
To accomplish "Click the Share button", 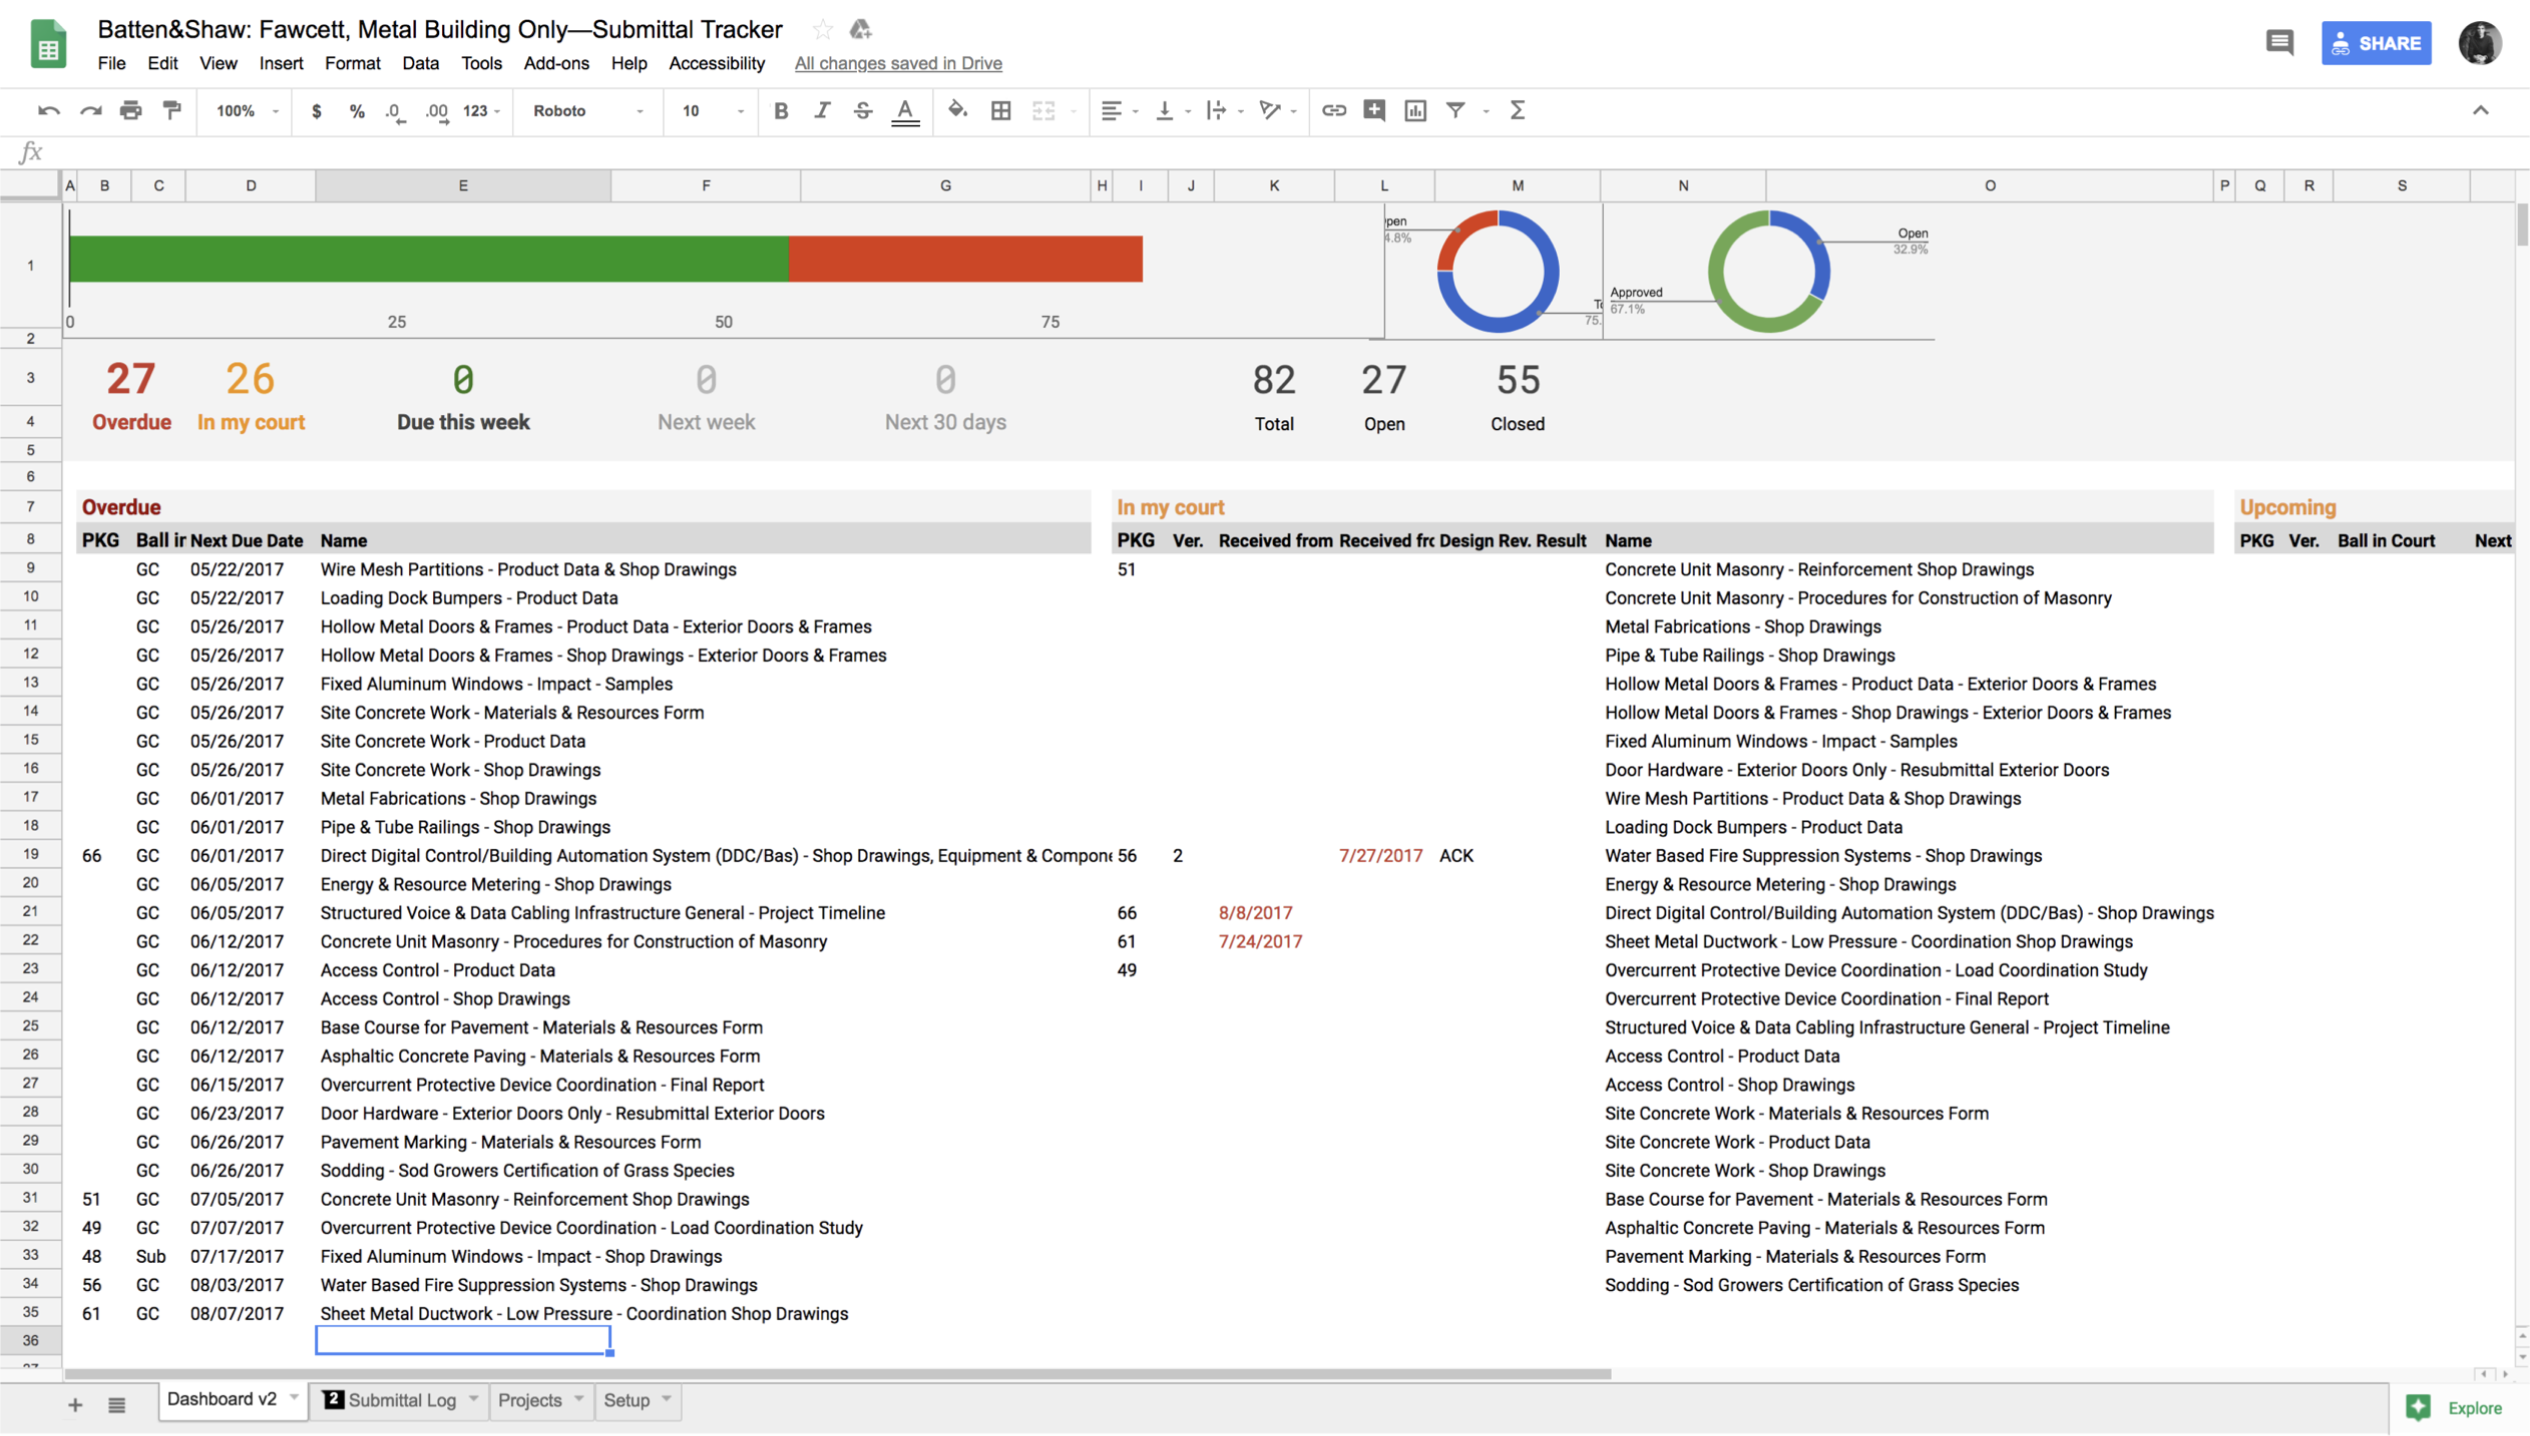I will click(x=2376, y=43).
